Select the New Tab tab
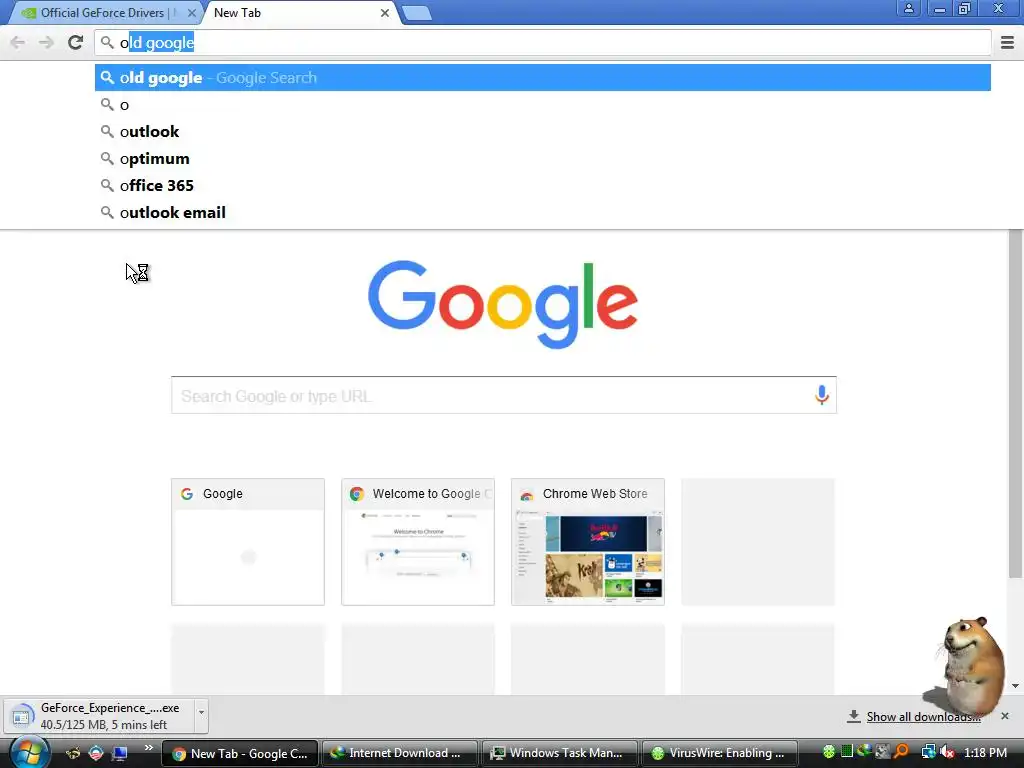 coord(300,13)
